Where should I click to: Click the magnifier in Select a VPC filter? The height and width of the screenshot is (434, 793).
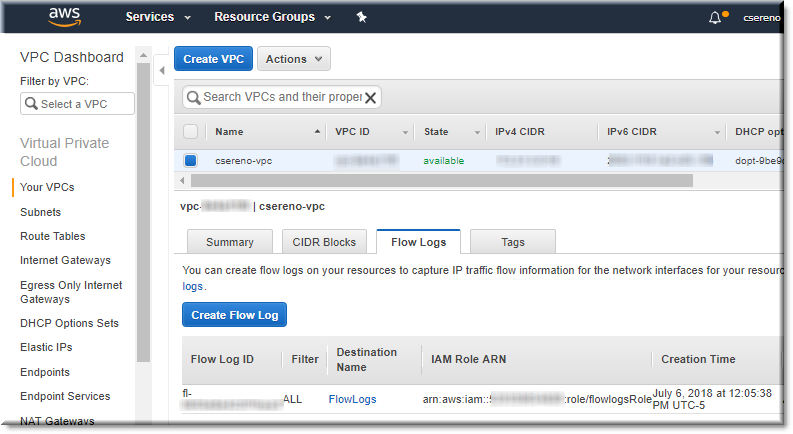click(x=31, y=104)
